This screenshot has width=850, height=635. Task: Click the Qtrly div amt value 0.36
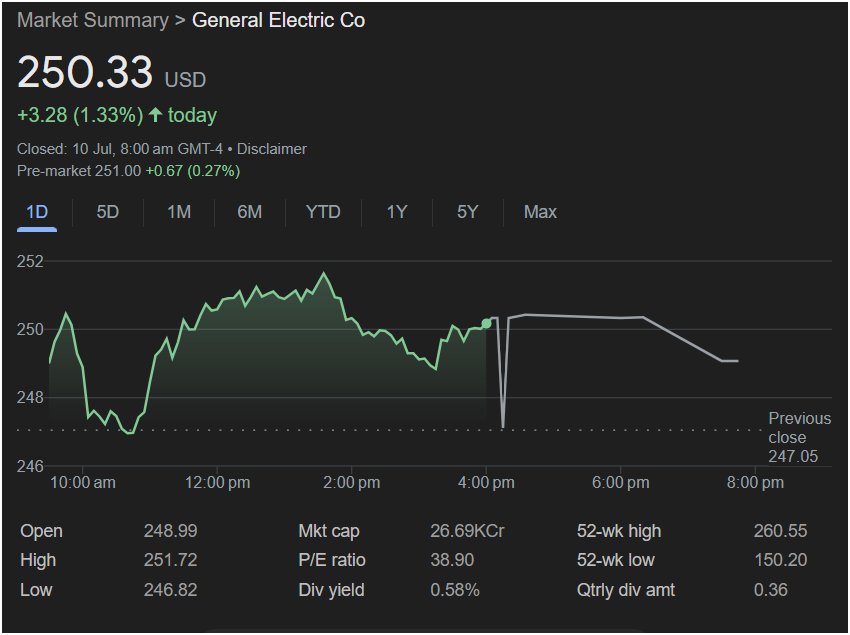coord(770,590)
